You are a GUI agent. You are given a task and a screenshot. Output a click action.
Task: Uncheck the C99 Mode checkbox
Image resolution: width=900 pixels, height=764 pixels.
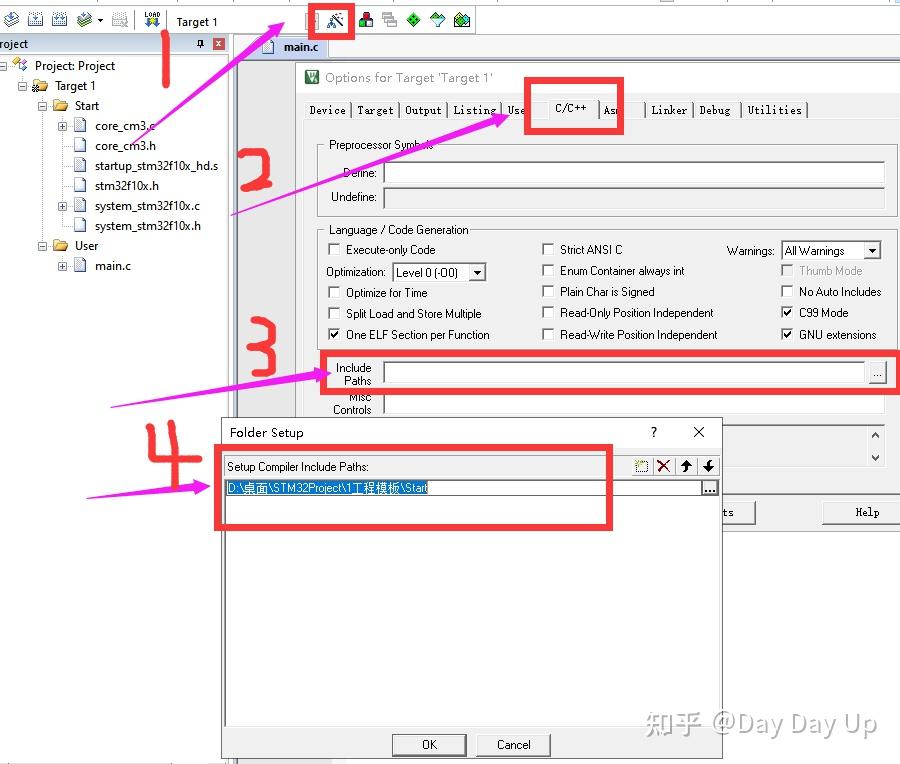(787, 312)
